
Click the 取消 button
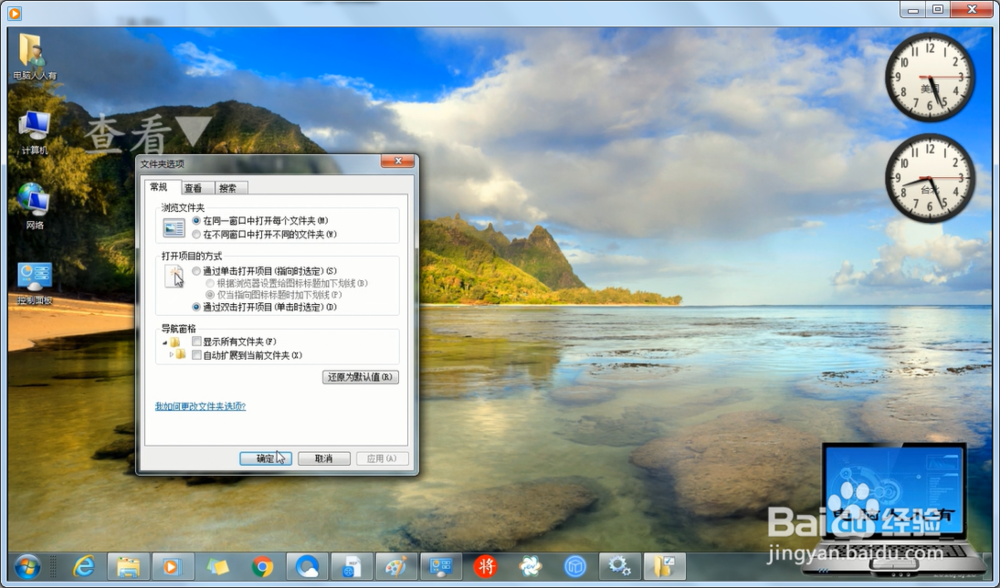point(324,459)
